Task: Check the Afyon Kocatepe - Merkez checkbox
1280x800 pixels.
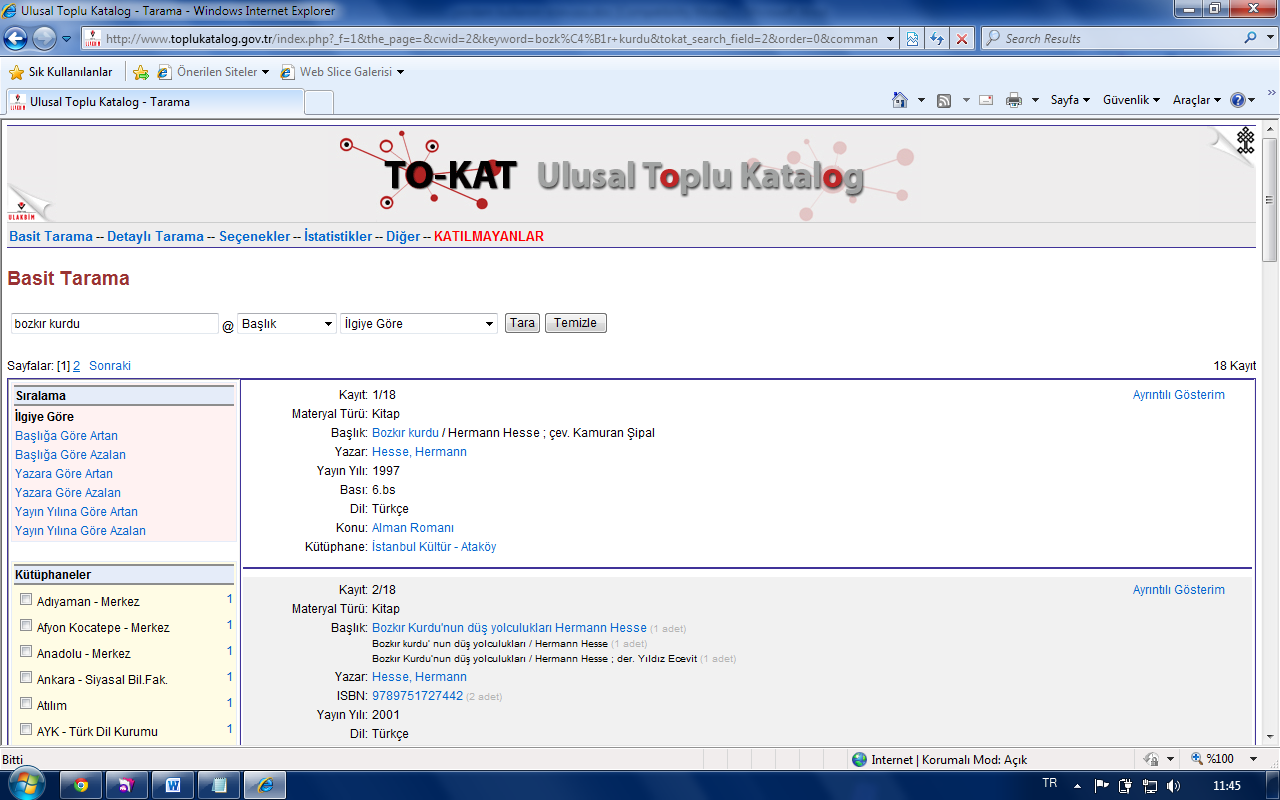Action: 26,625
